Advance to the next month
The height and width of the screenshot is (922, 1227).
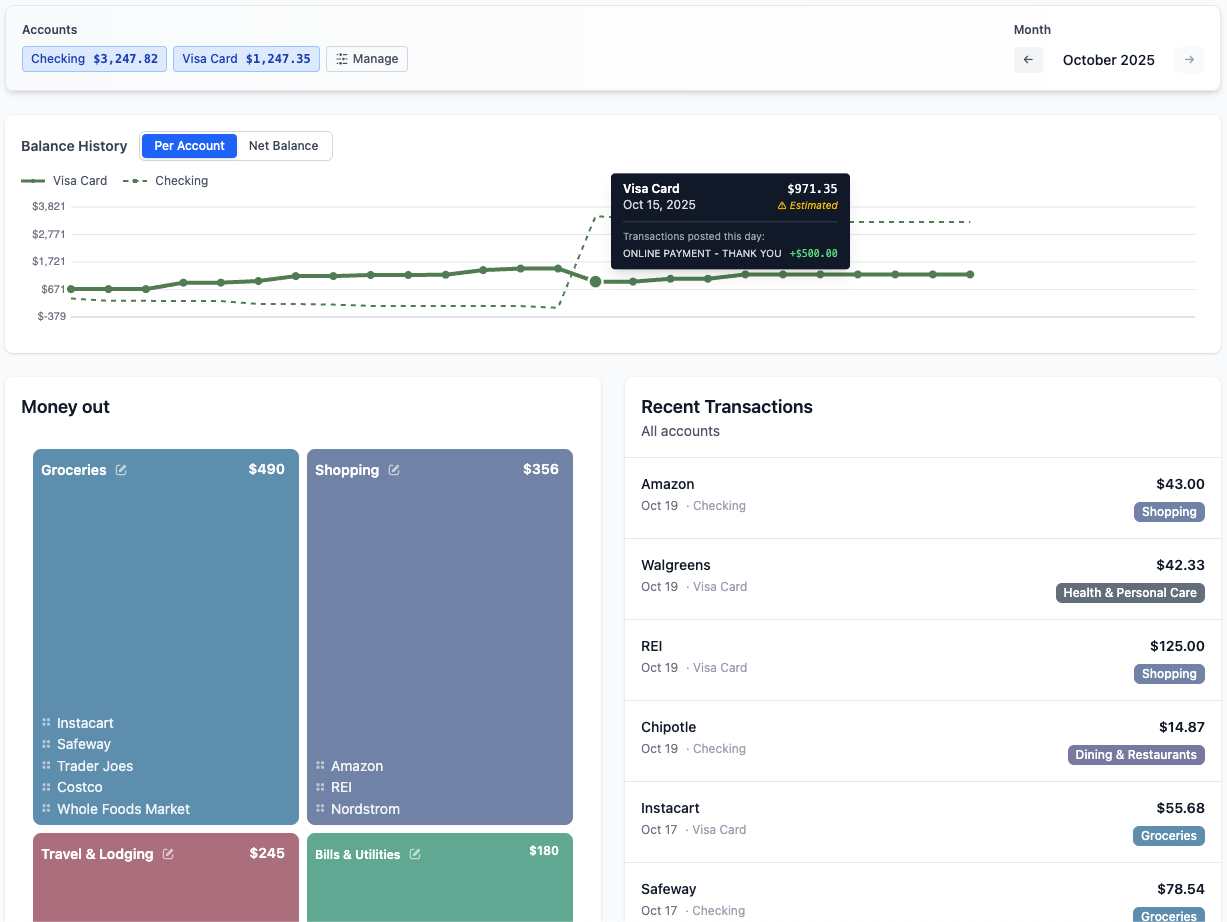point(1189,60)
